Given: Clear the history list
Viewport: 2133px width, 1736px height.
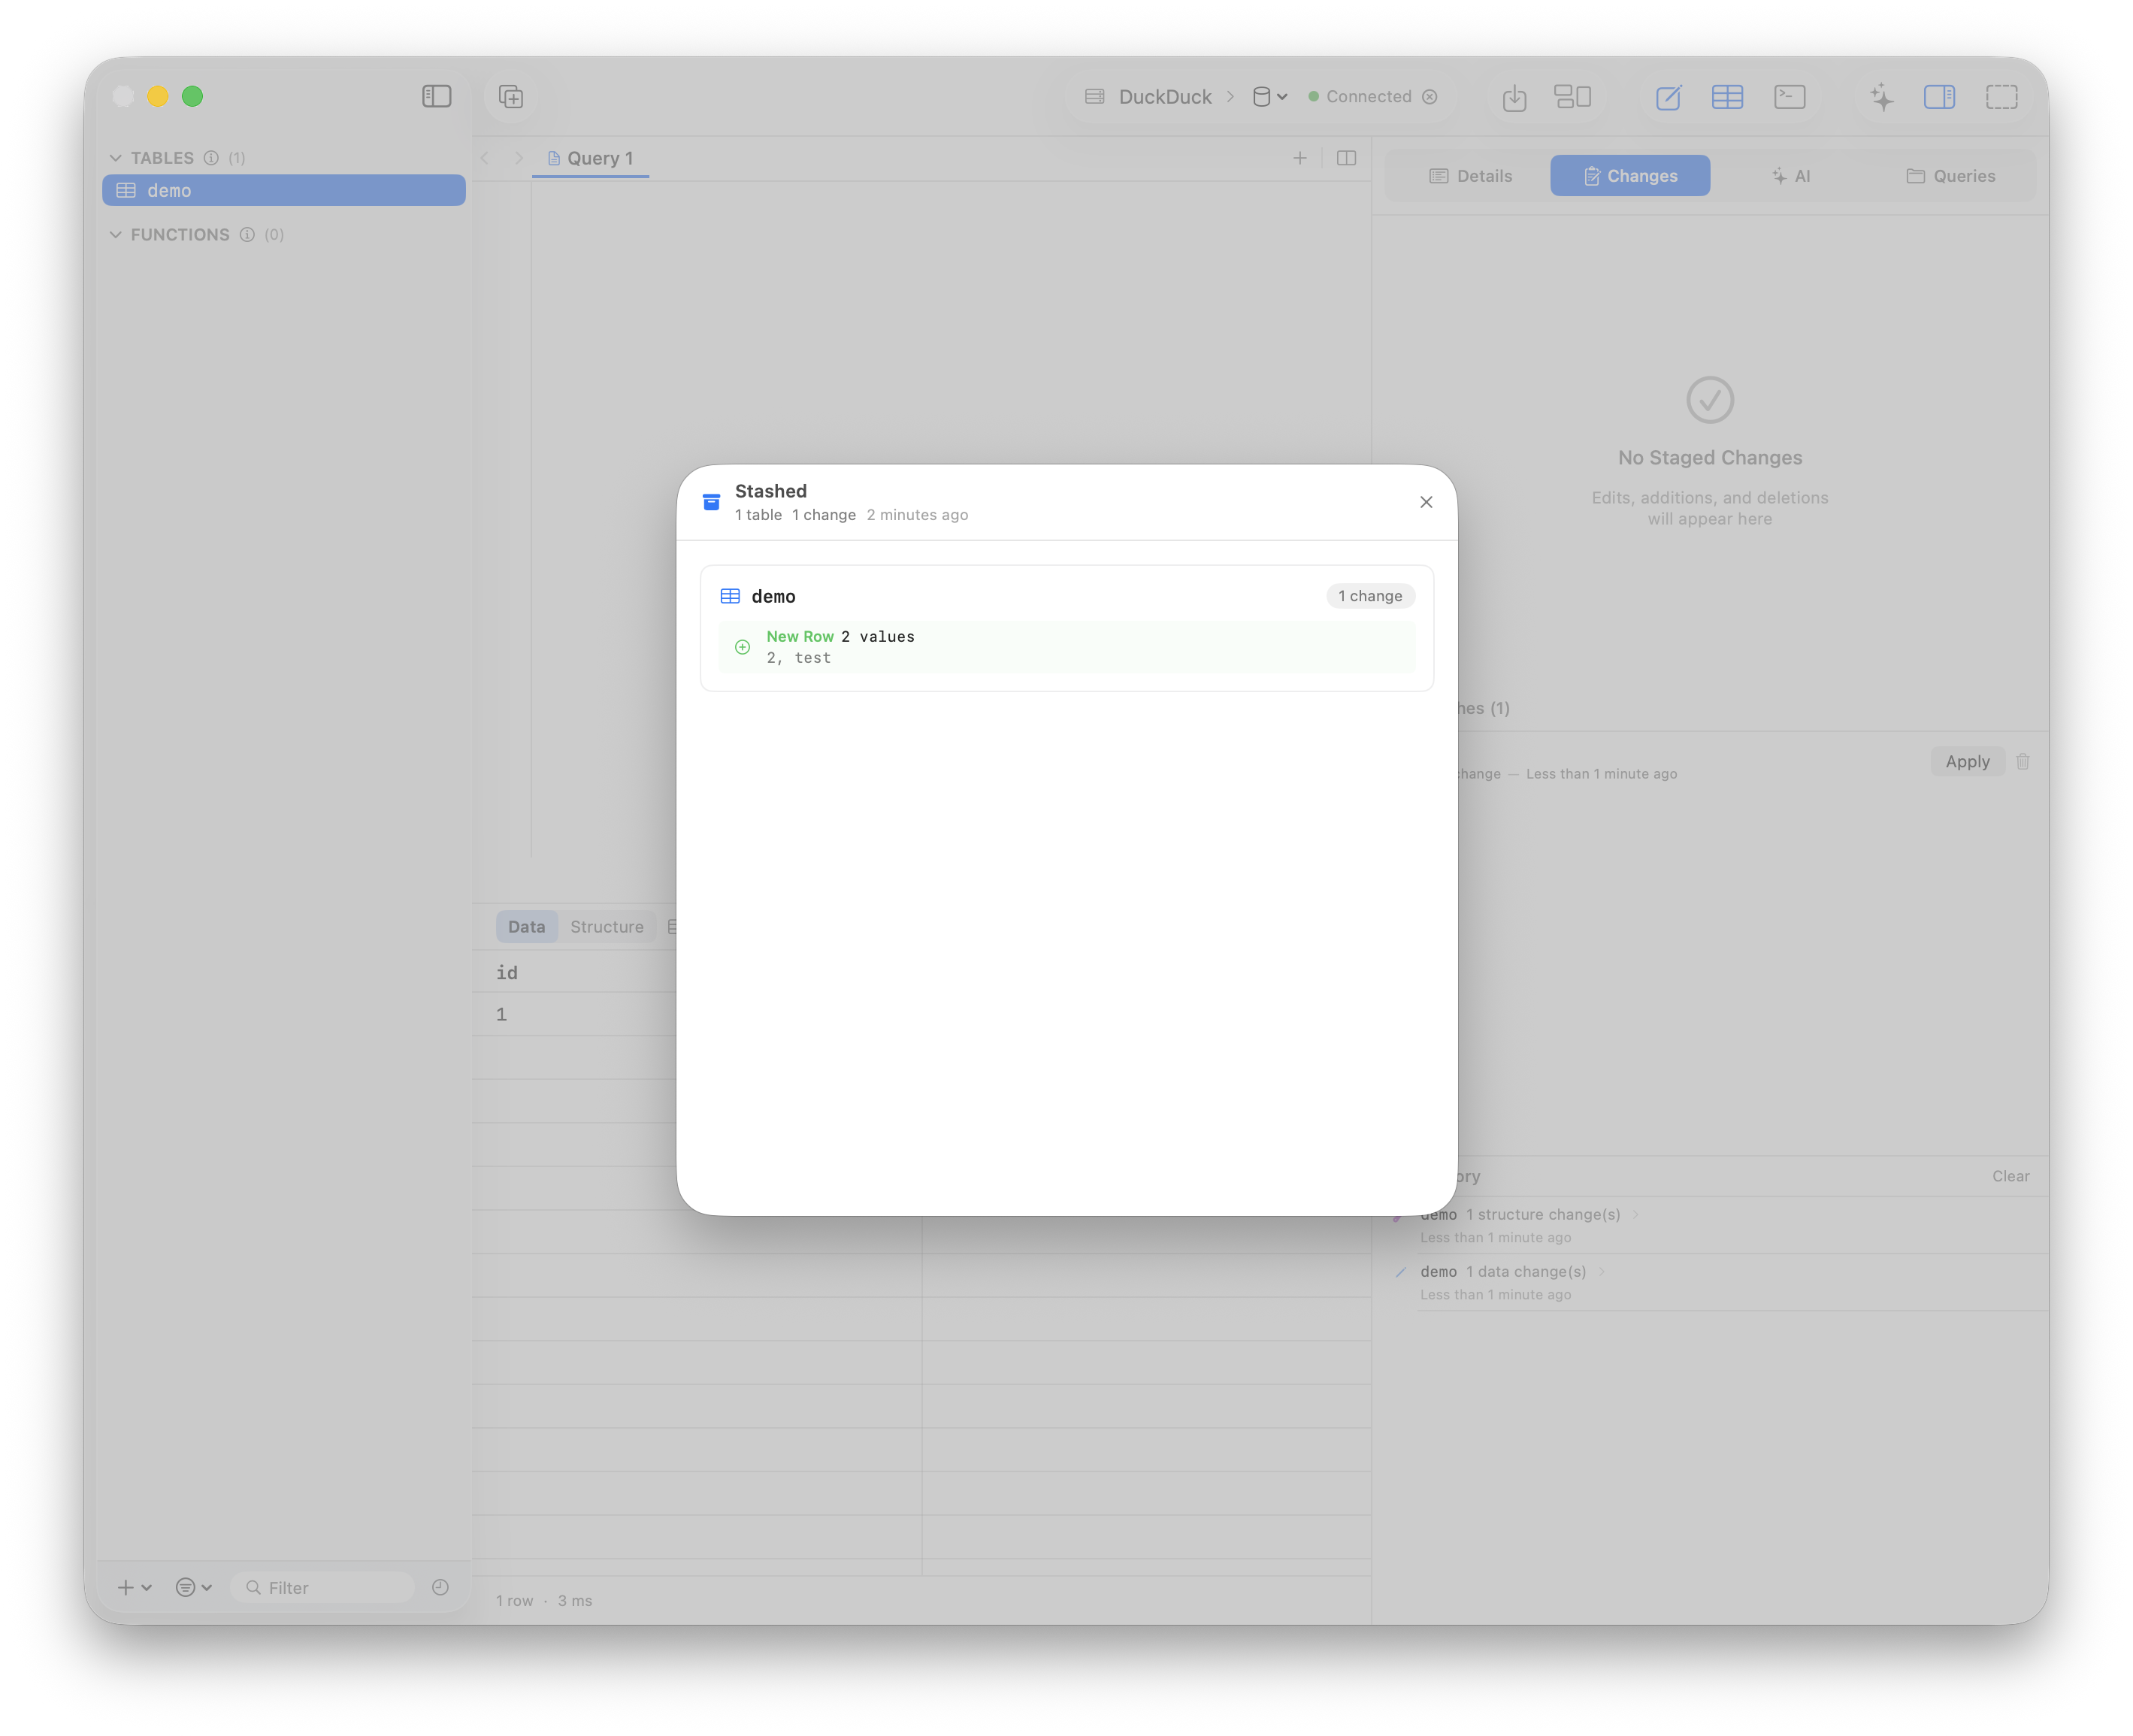Looking at the screenshot, I should click(2010, 1177).
